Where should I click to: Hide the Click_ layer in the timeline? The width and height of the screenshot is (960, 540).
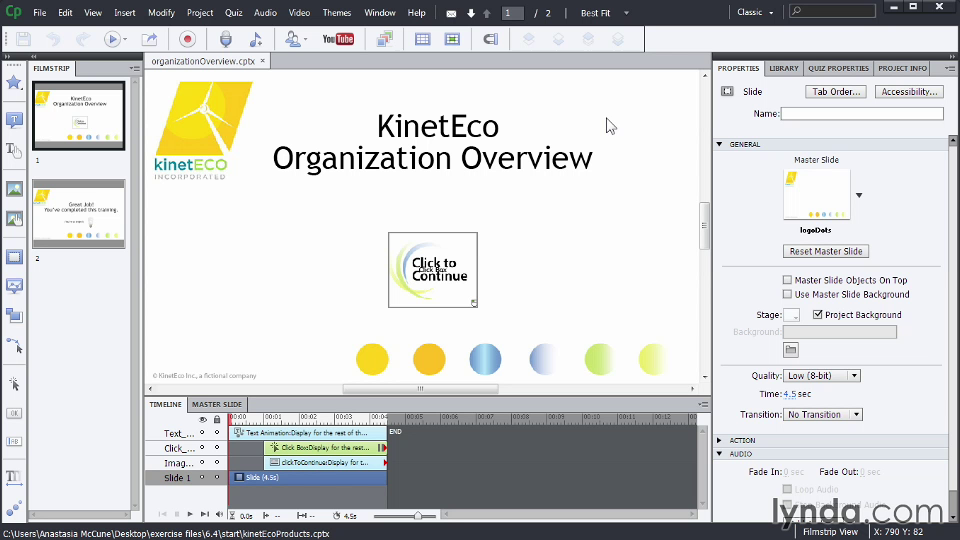click(202, 448)
